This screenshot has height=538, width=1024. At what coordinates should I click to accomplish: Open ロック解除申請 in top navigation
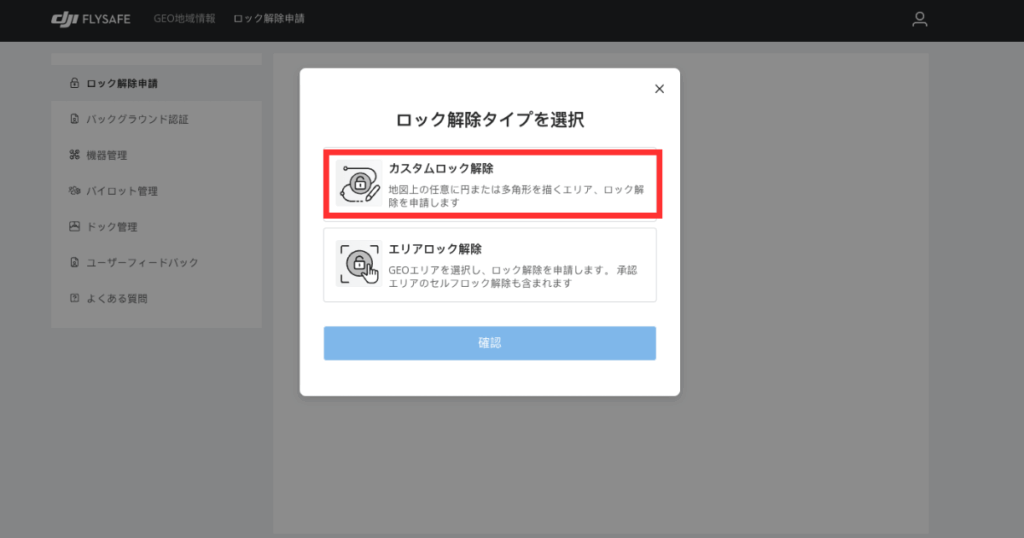coord(269,19)
